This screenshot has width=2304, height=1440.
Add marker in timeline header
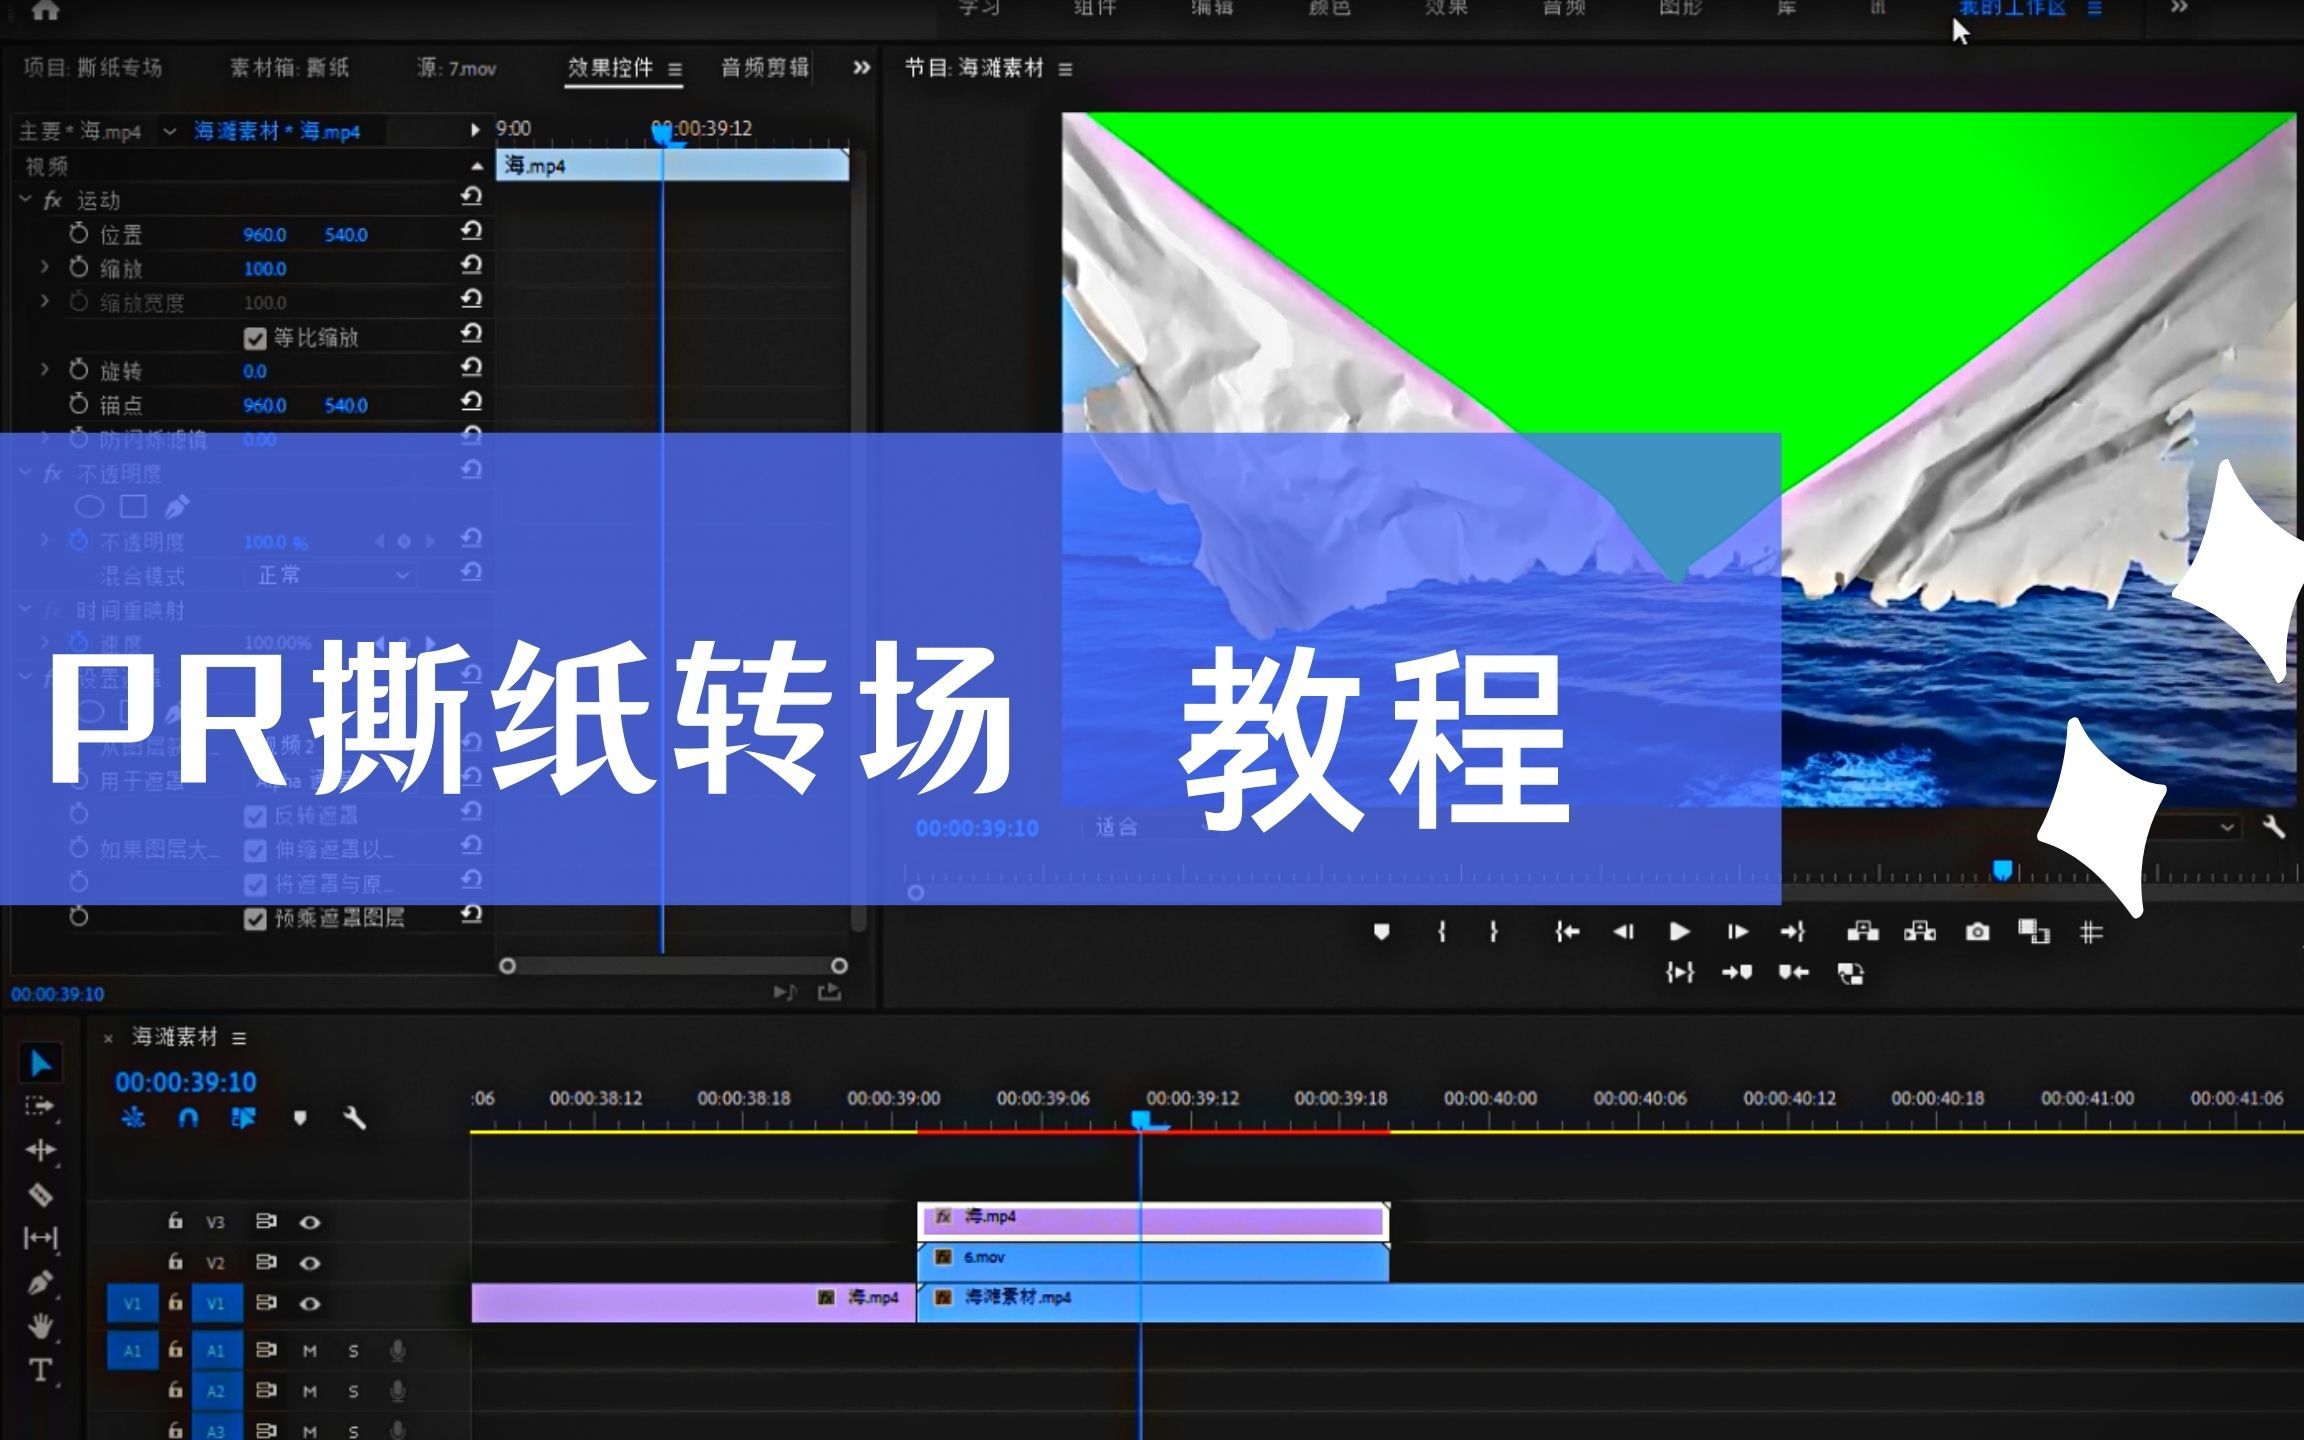tap(299, 1118)
